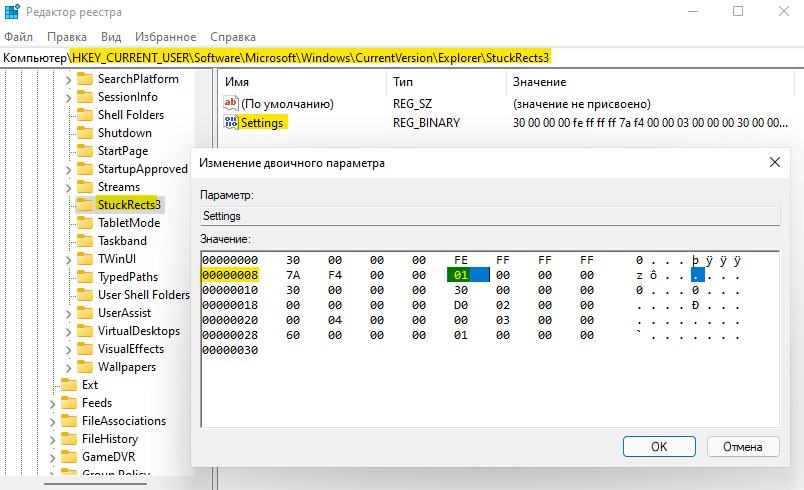
Task: Click the SessionInfo folder icon
Action: point(85,97)
